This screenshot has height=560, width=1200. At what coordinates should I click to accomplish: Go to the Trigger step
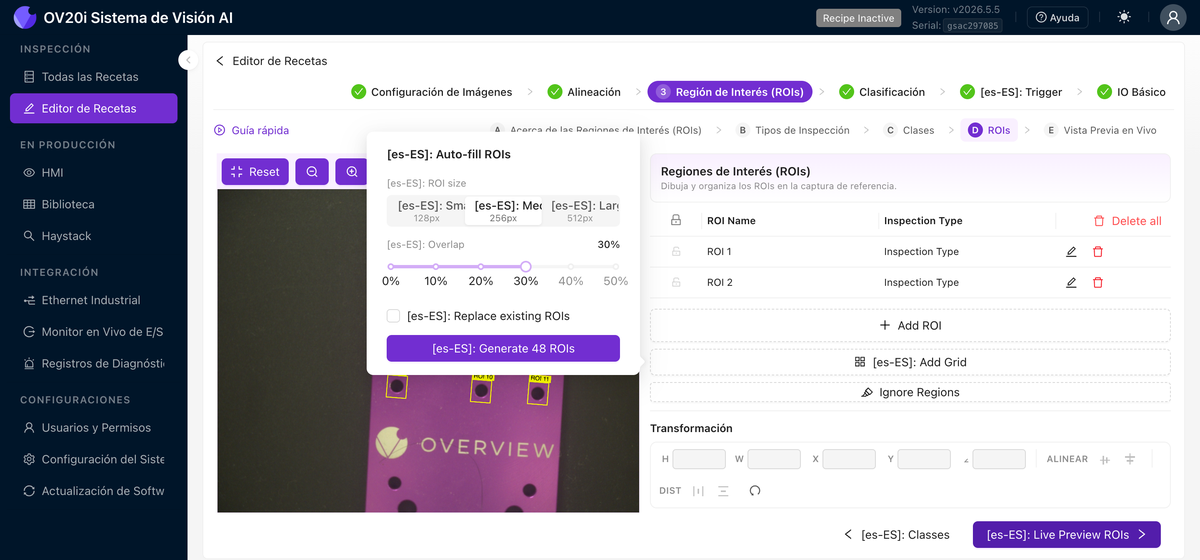coord(1011,92)
